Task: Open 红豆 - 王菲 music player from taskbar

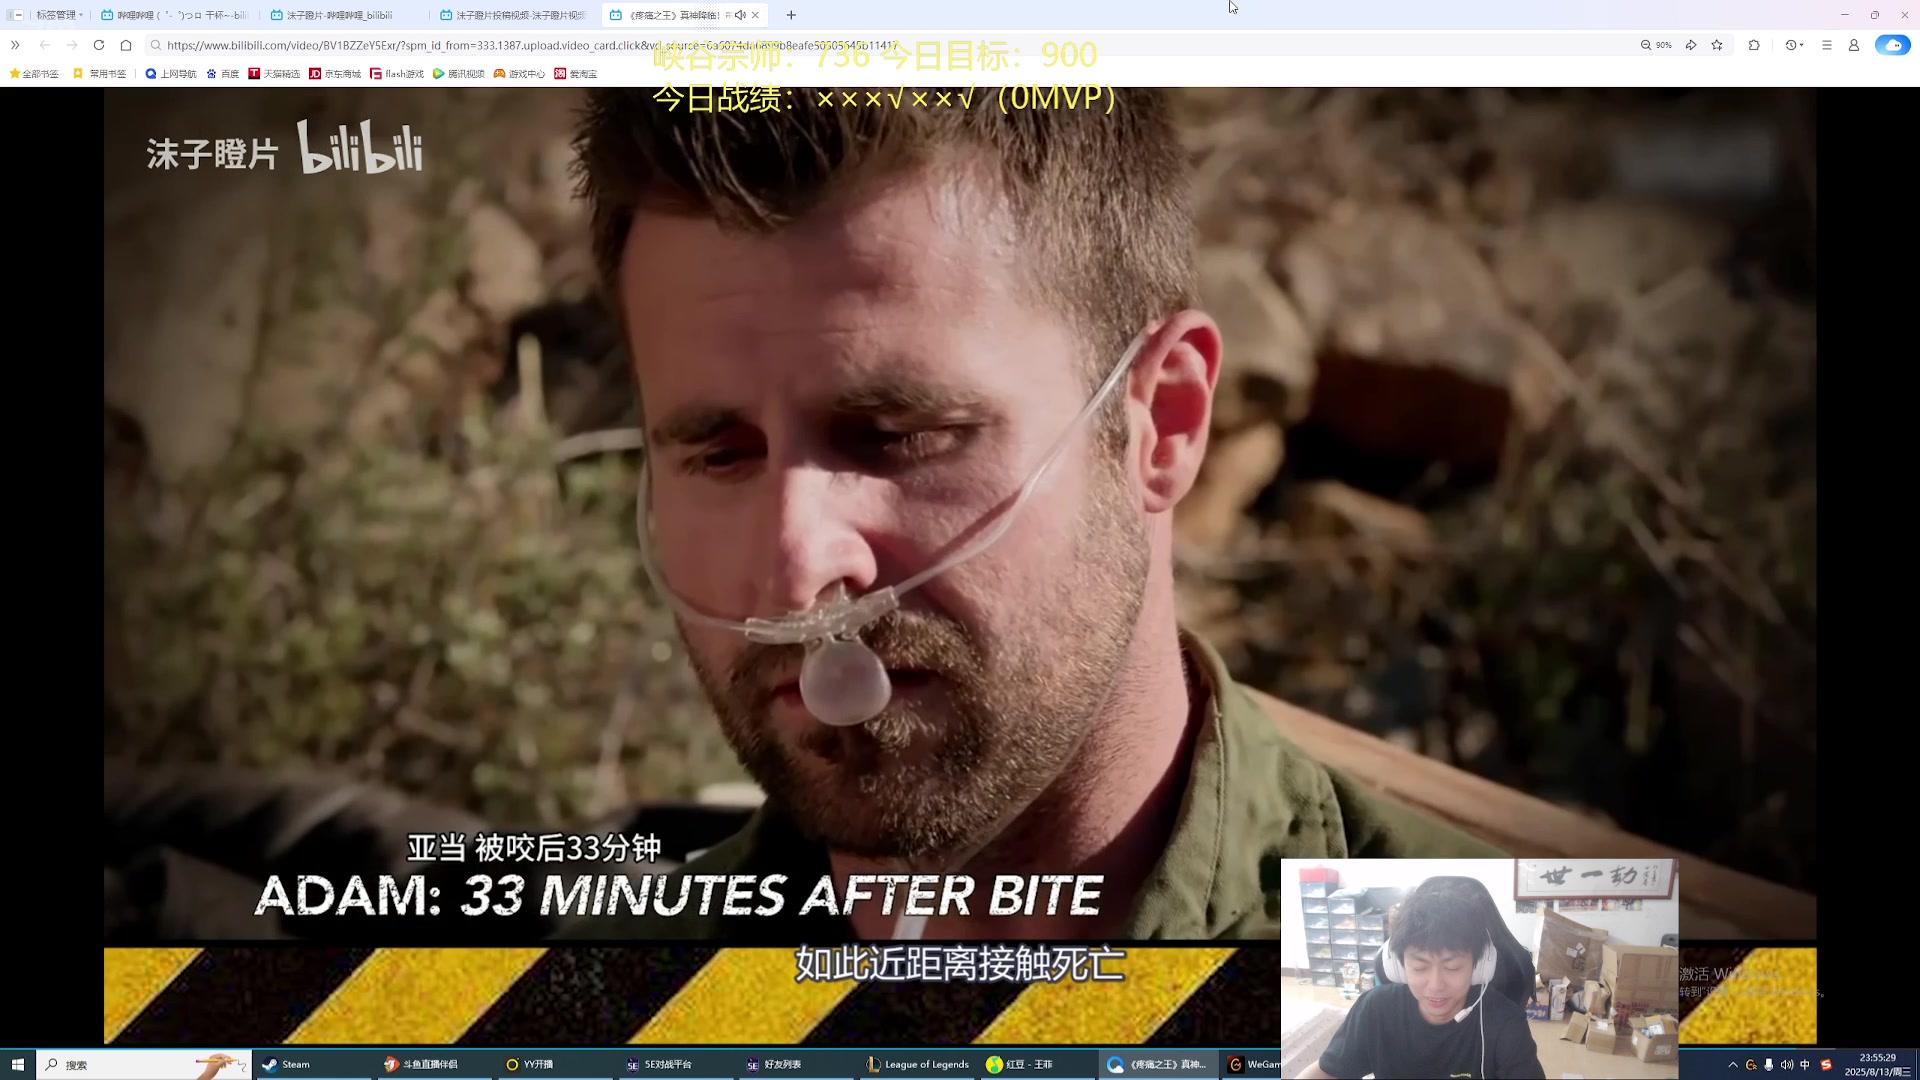Action: pos(1039,1064)
